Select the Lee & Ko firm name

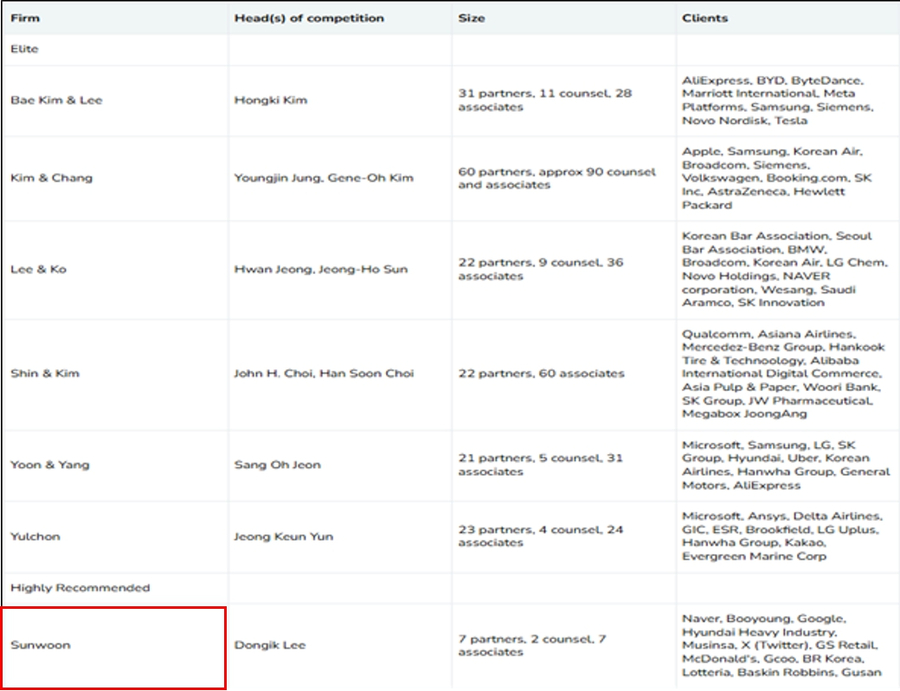point(39,269)
